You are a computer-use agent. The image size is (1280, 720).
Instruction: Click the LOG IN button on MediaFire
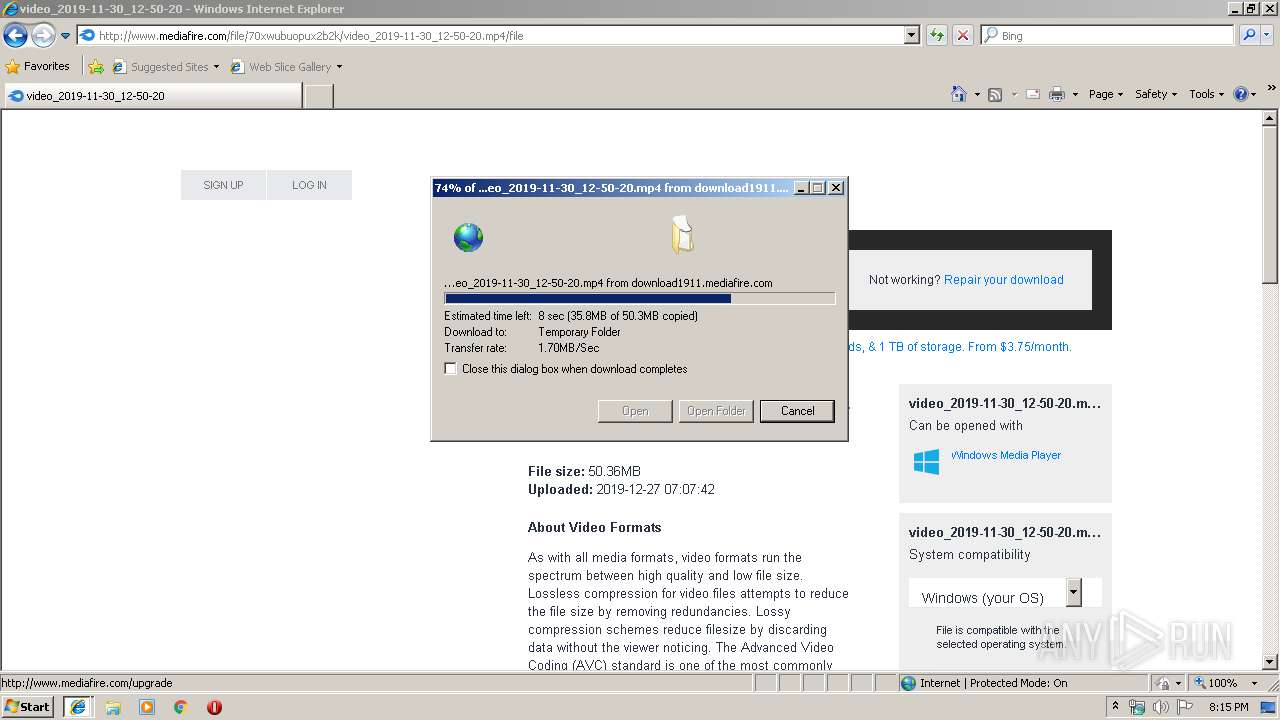point(309,185)
